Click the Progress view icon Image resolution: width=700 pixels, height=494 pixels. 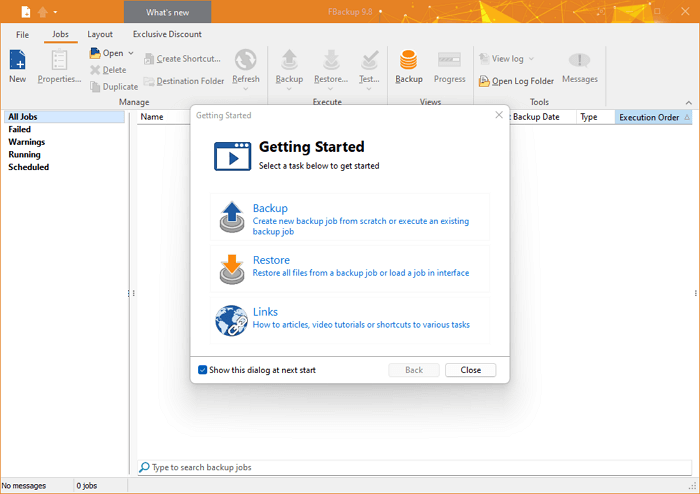point(448,62)
